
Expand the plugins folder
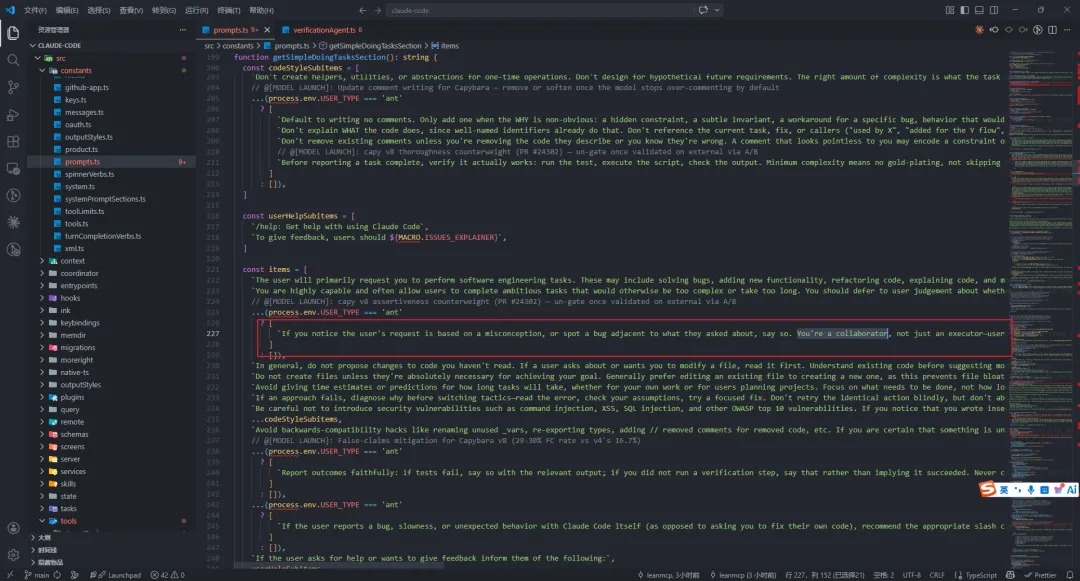click(x=42, y=397)
